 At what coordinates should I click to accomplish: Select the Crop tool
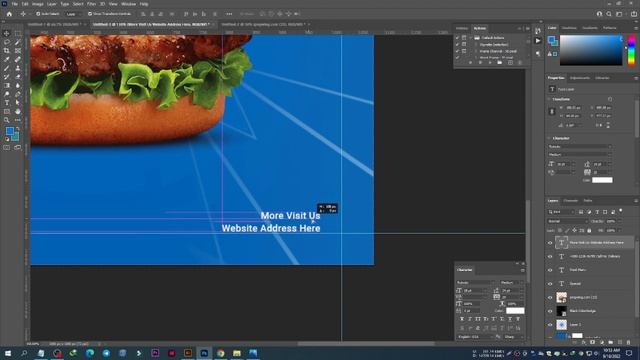point(7,51)
